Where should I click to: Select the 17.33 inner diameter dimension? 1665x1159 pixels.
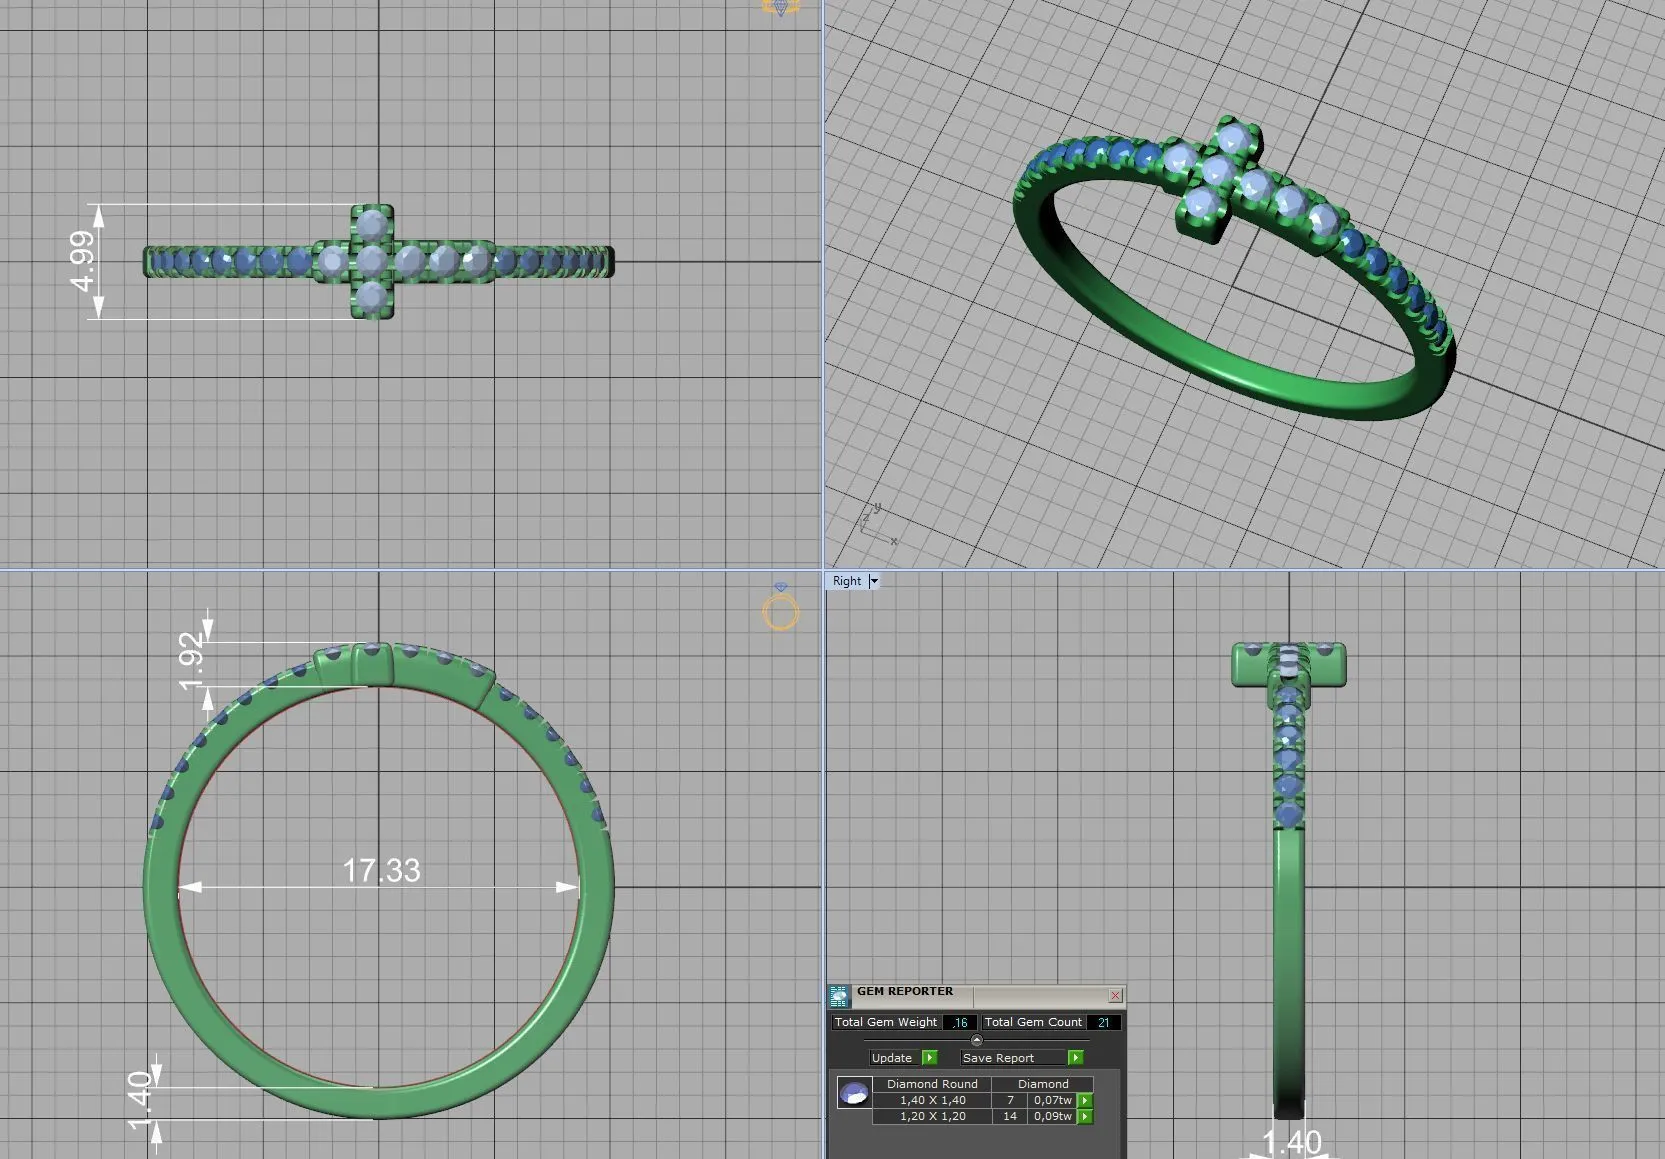(x=381, y=871)
